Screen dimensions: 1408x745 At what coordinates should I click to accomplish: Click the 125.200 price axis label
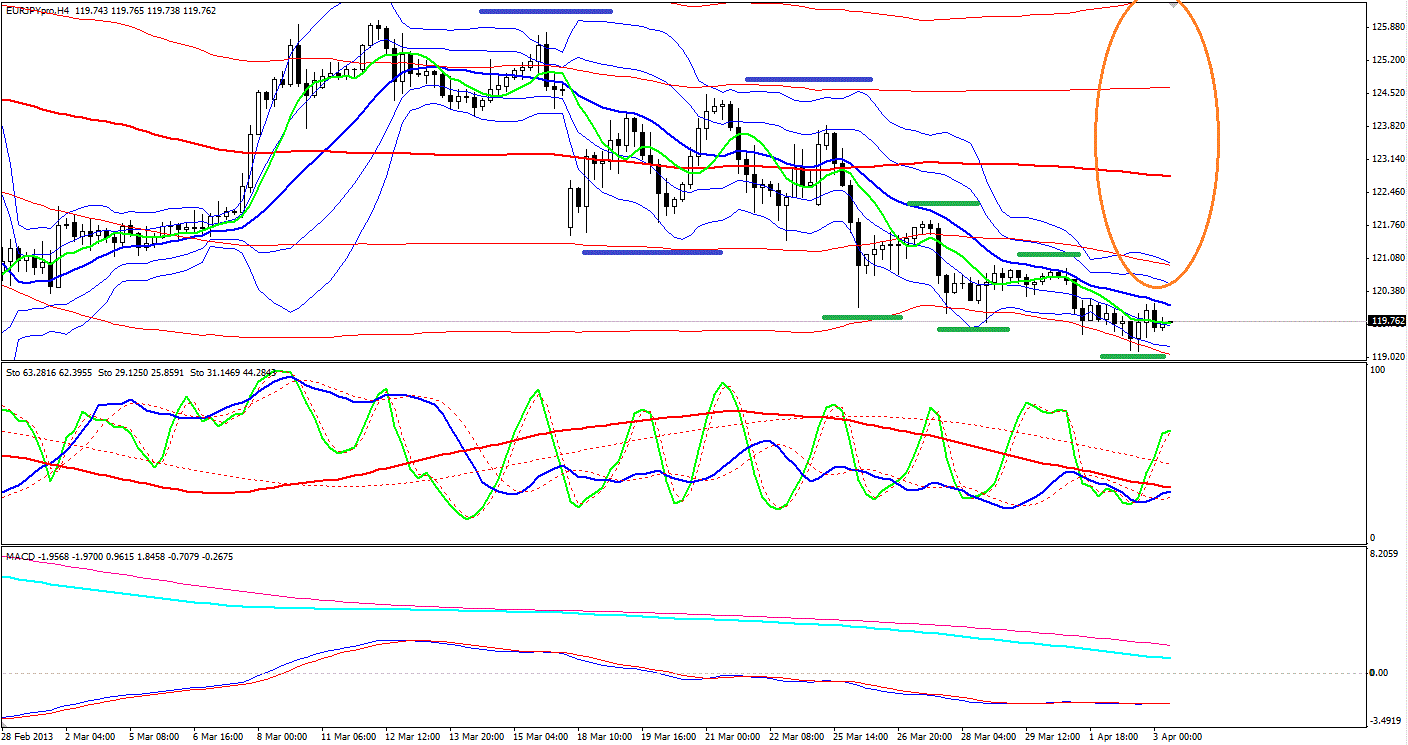click(1389, 60)
